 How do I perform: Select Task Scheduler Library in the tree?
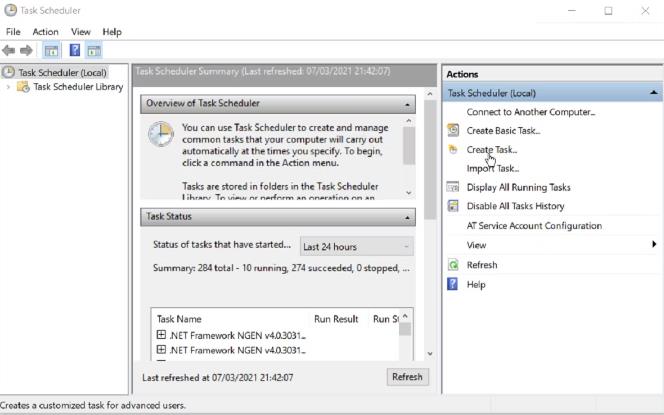click(x=78, y=87)
